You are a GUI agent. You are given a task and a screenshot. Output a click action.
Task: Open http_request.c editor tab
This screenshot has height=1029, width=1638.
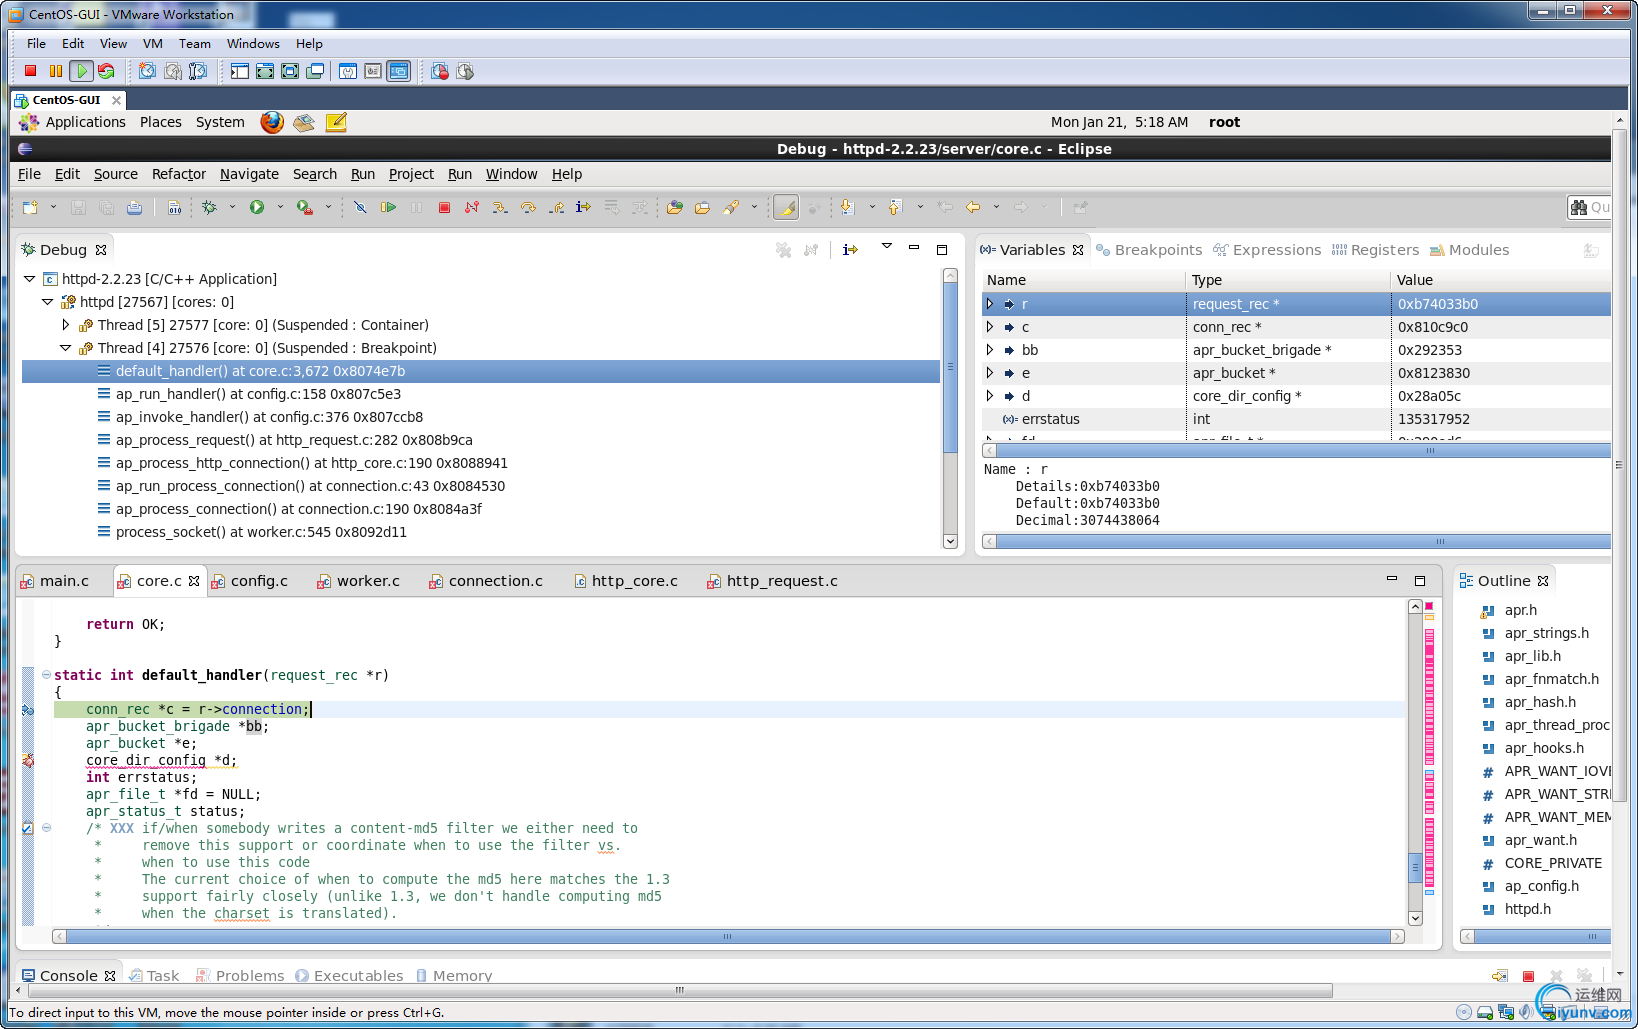(772, 581)
